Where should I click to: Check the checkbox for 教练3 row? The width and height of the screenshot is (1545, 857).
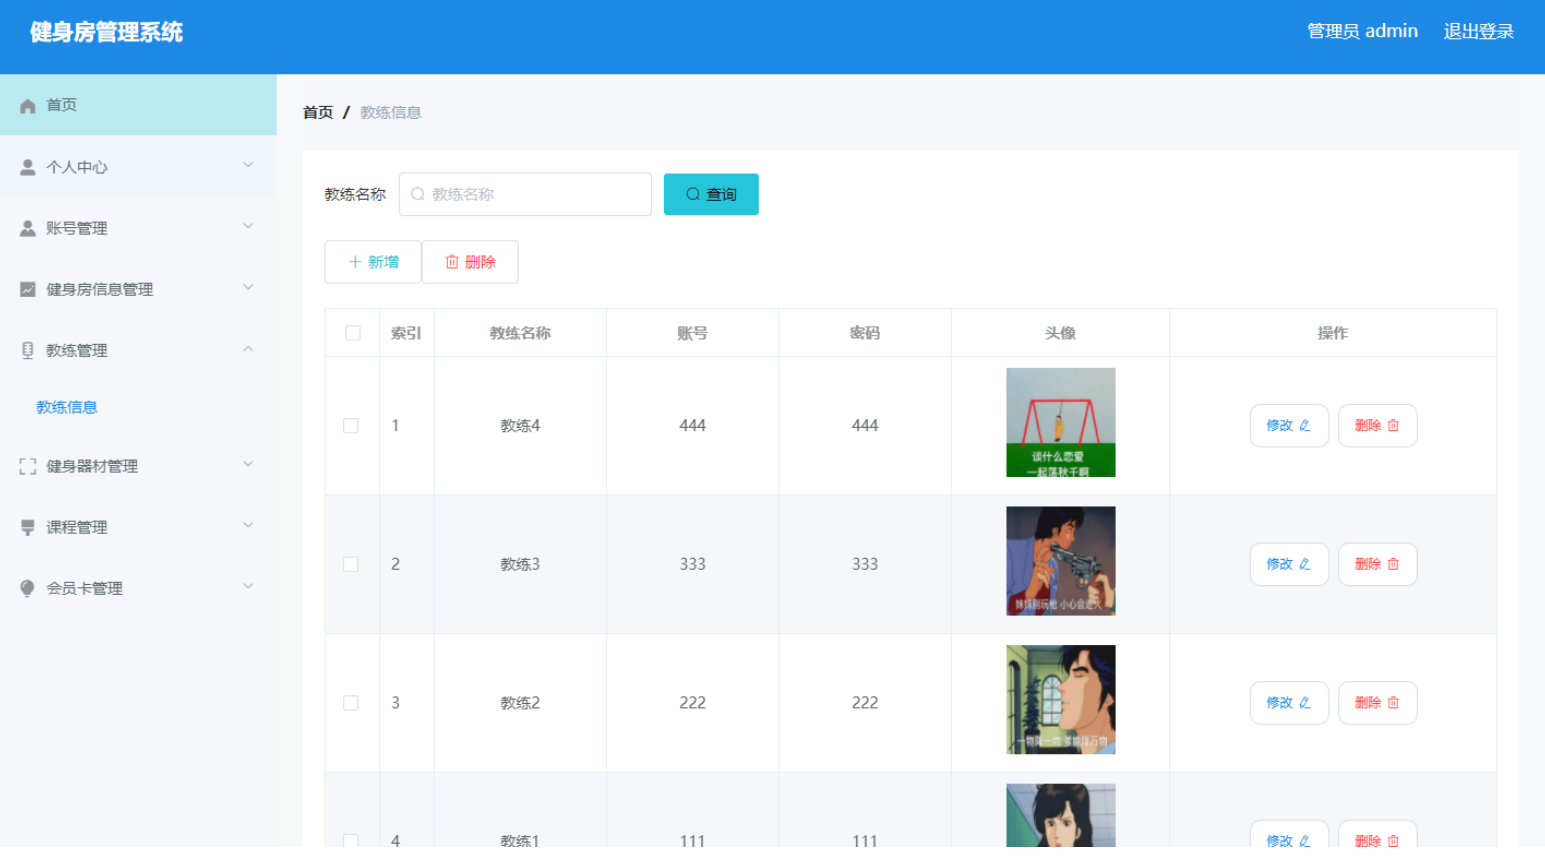click(351, 564)
